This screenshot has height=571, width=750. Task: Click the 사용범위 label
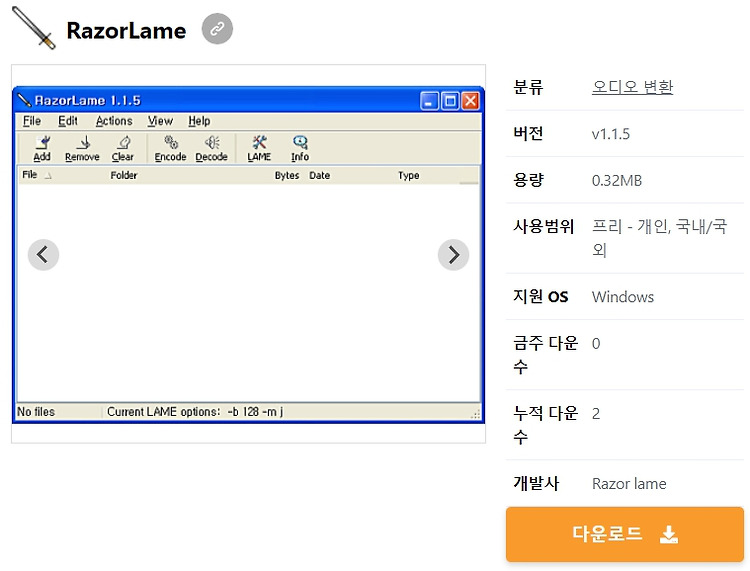point(543,226)
